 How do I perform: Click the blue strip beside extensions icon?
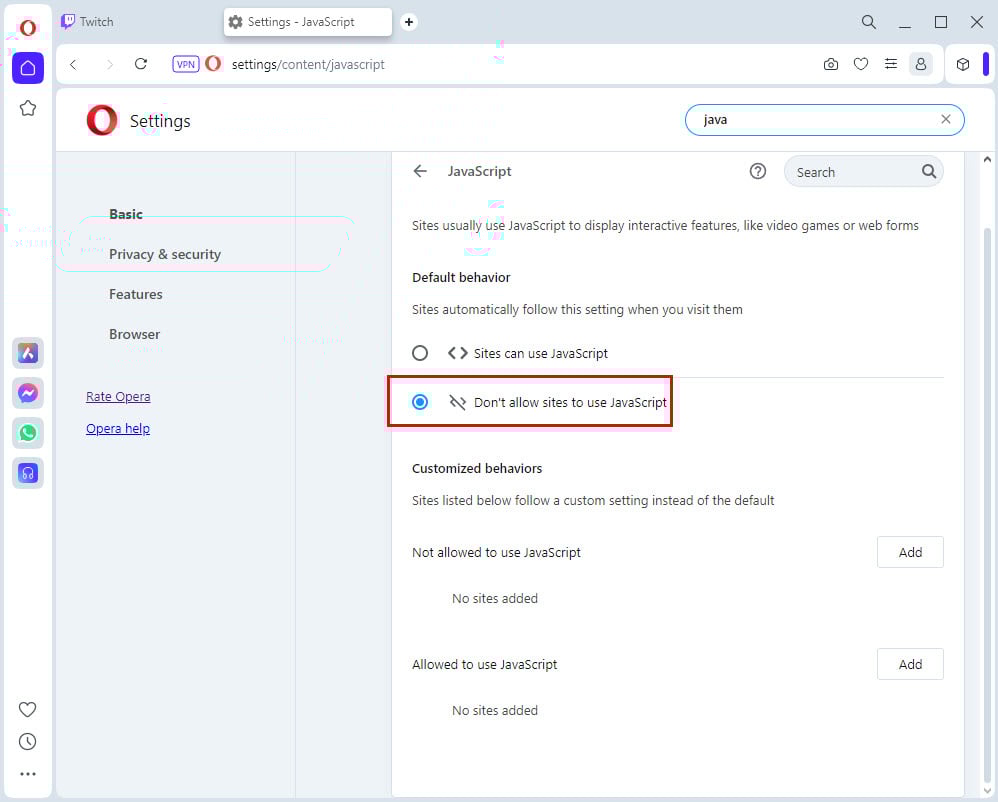986,64
